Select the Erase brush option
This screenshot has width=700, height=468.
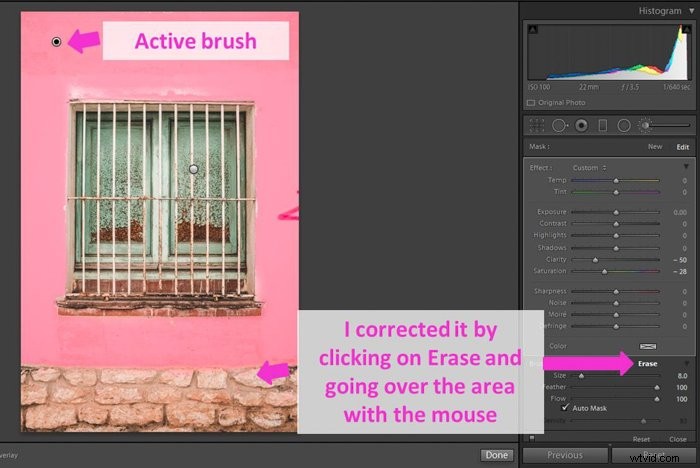pos(647,364)
